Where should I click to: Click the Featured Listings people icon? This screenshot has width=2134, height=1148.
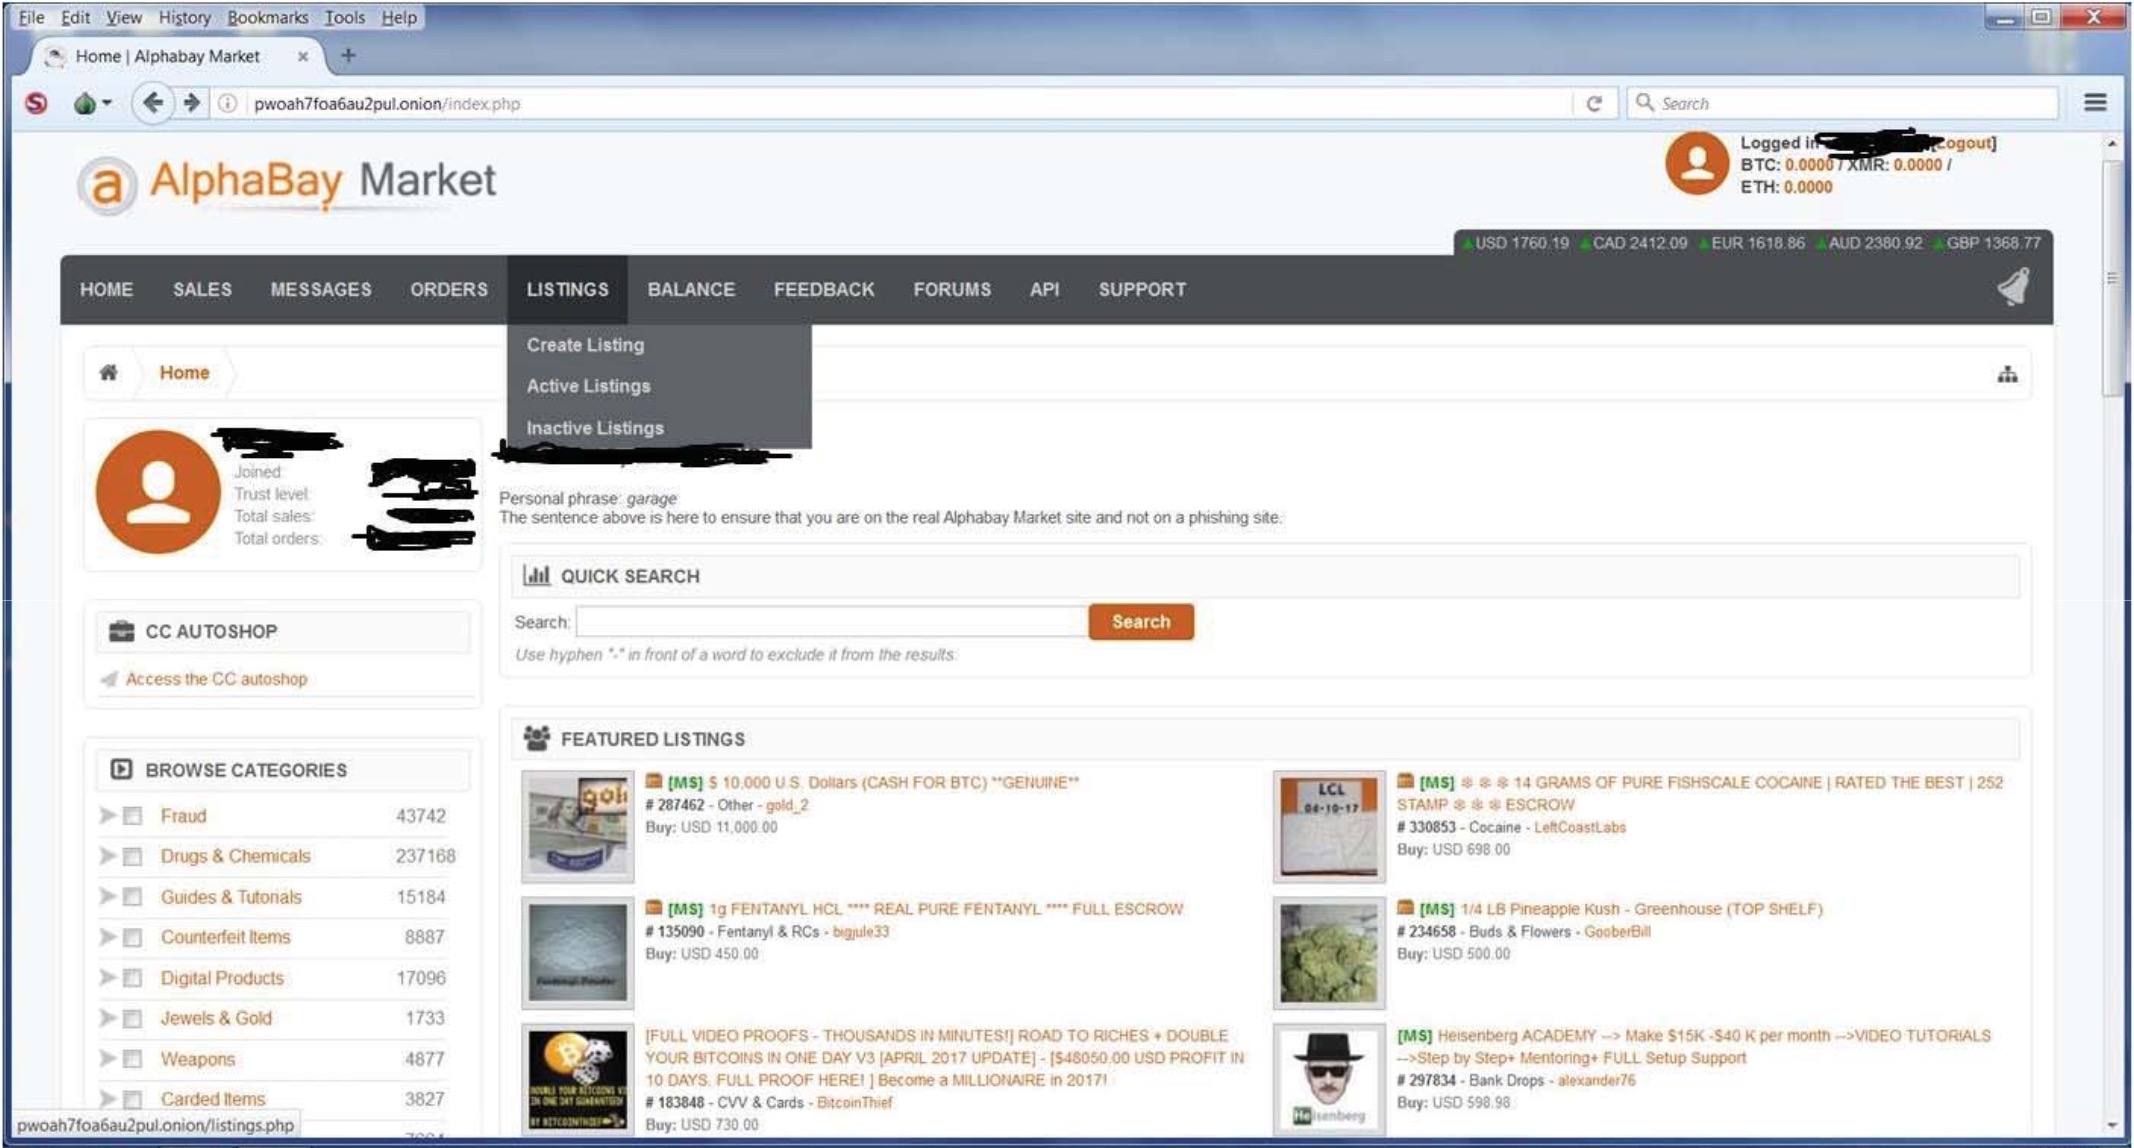(x=537, y=738)
